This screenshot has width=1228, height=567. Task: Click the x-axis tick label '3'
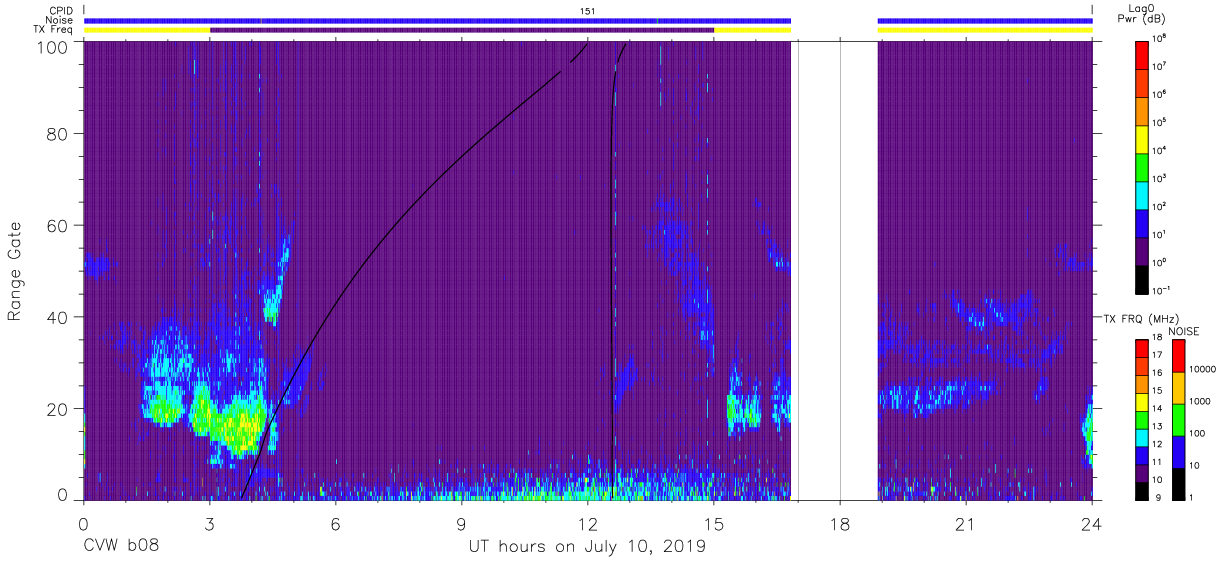(x=209, y=523)
